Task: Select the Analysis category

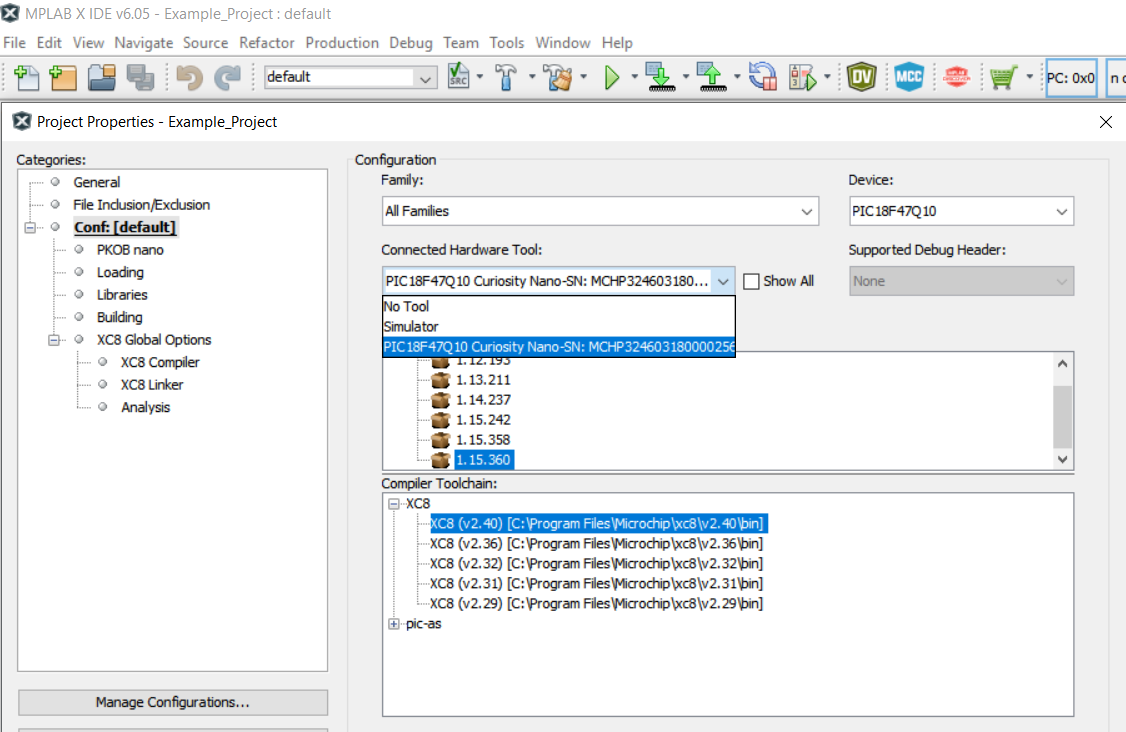Action: 145,407
